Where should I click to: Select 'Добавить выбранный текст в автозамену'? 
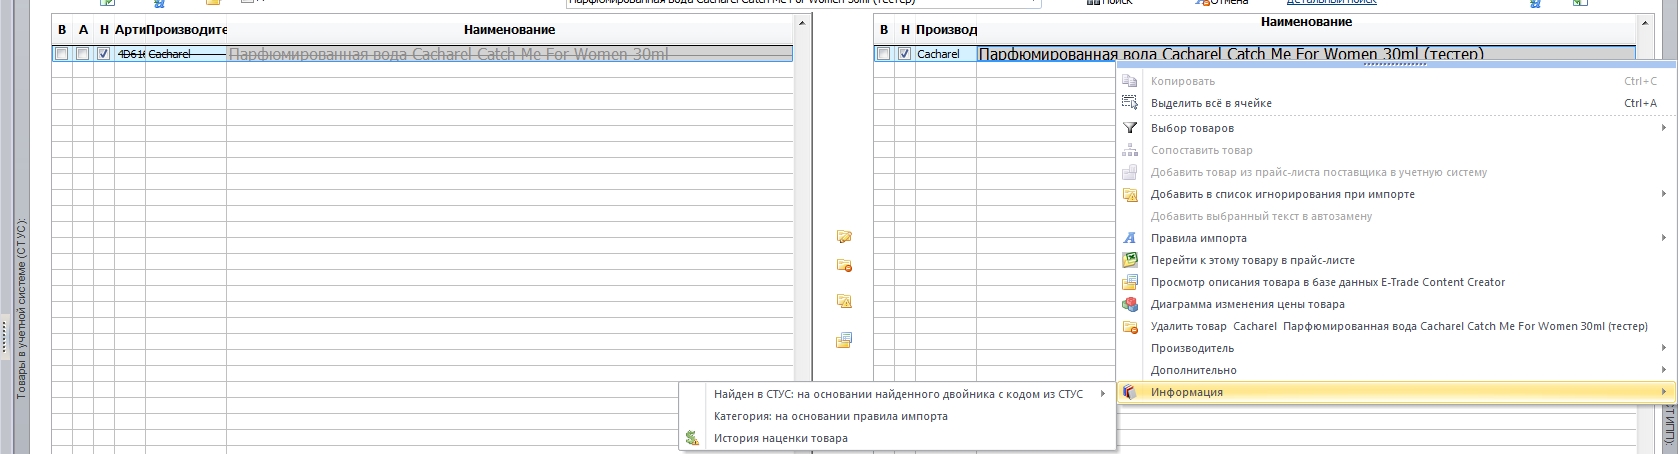1261,216
